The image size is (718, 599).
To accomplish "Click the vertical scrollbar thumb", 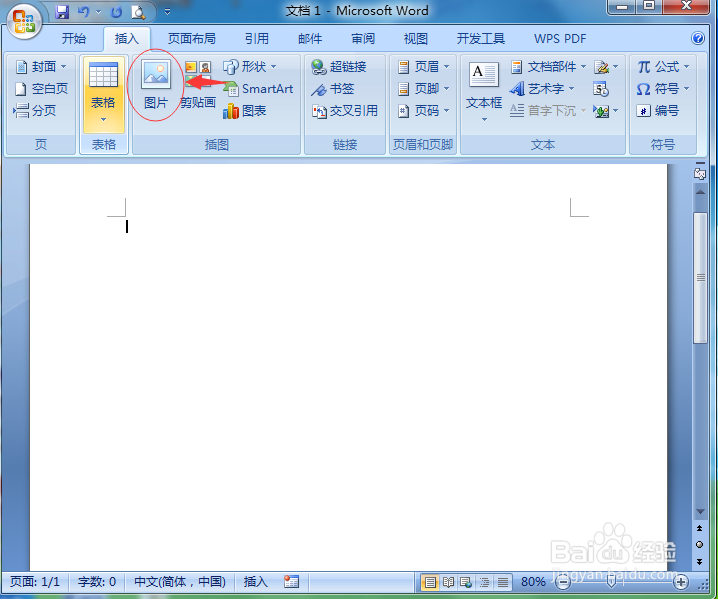I will pyautogui.click(x=700, y=278).
